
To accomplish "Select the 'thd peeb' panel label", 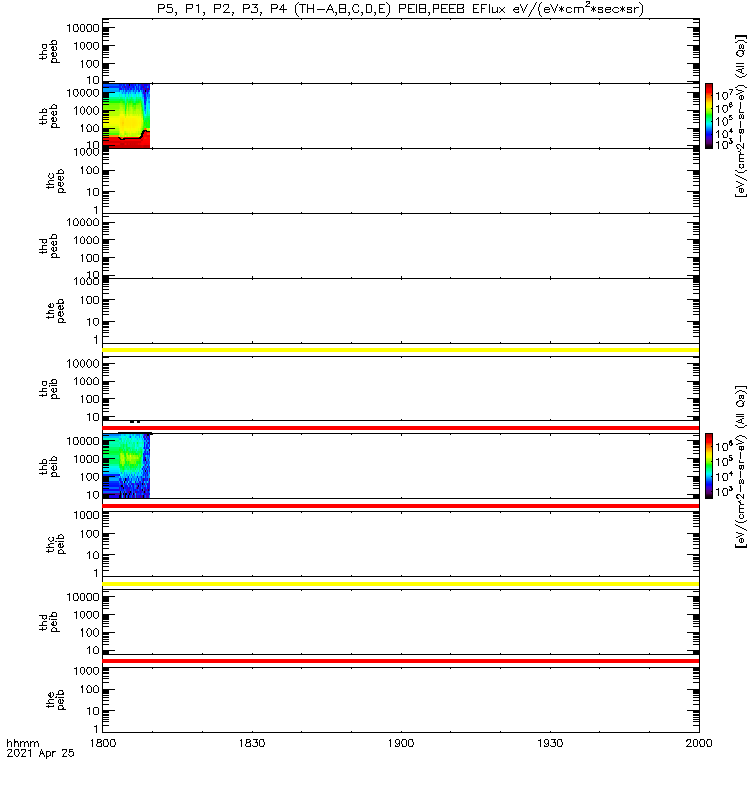I will [x=49, y=246].
